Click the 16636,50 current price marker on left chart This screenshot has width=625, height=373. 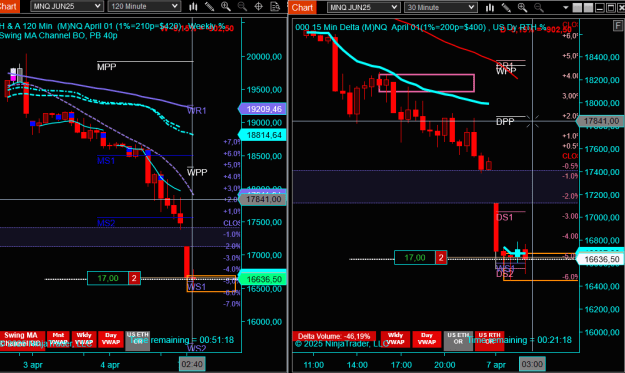[x=262, y=279]
